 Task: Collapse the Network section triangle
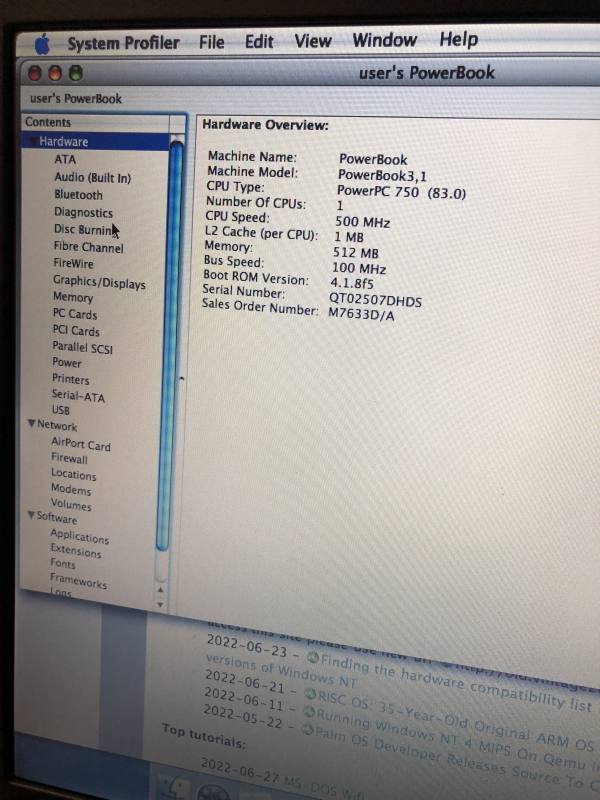(x=31, y=423)
